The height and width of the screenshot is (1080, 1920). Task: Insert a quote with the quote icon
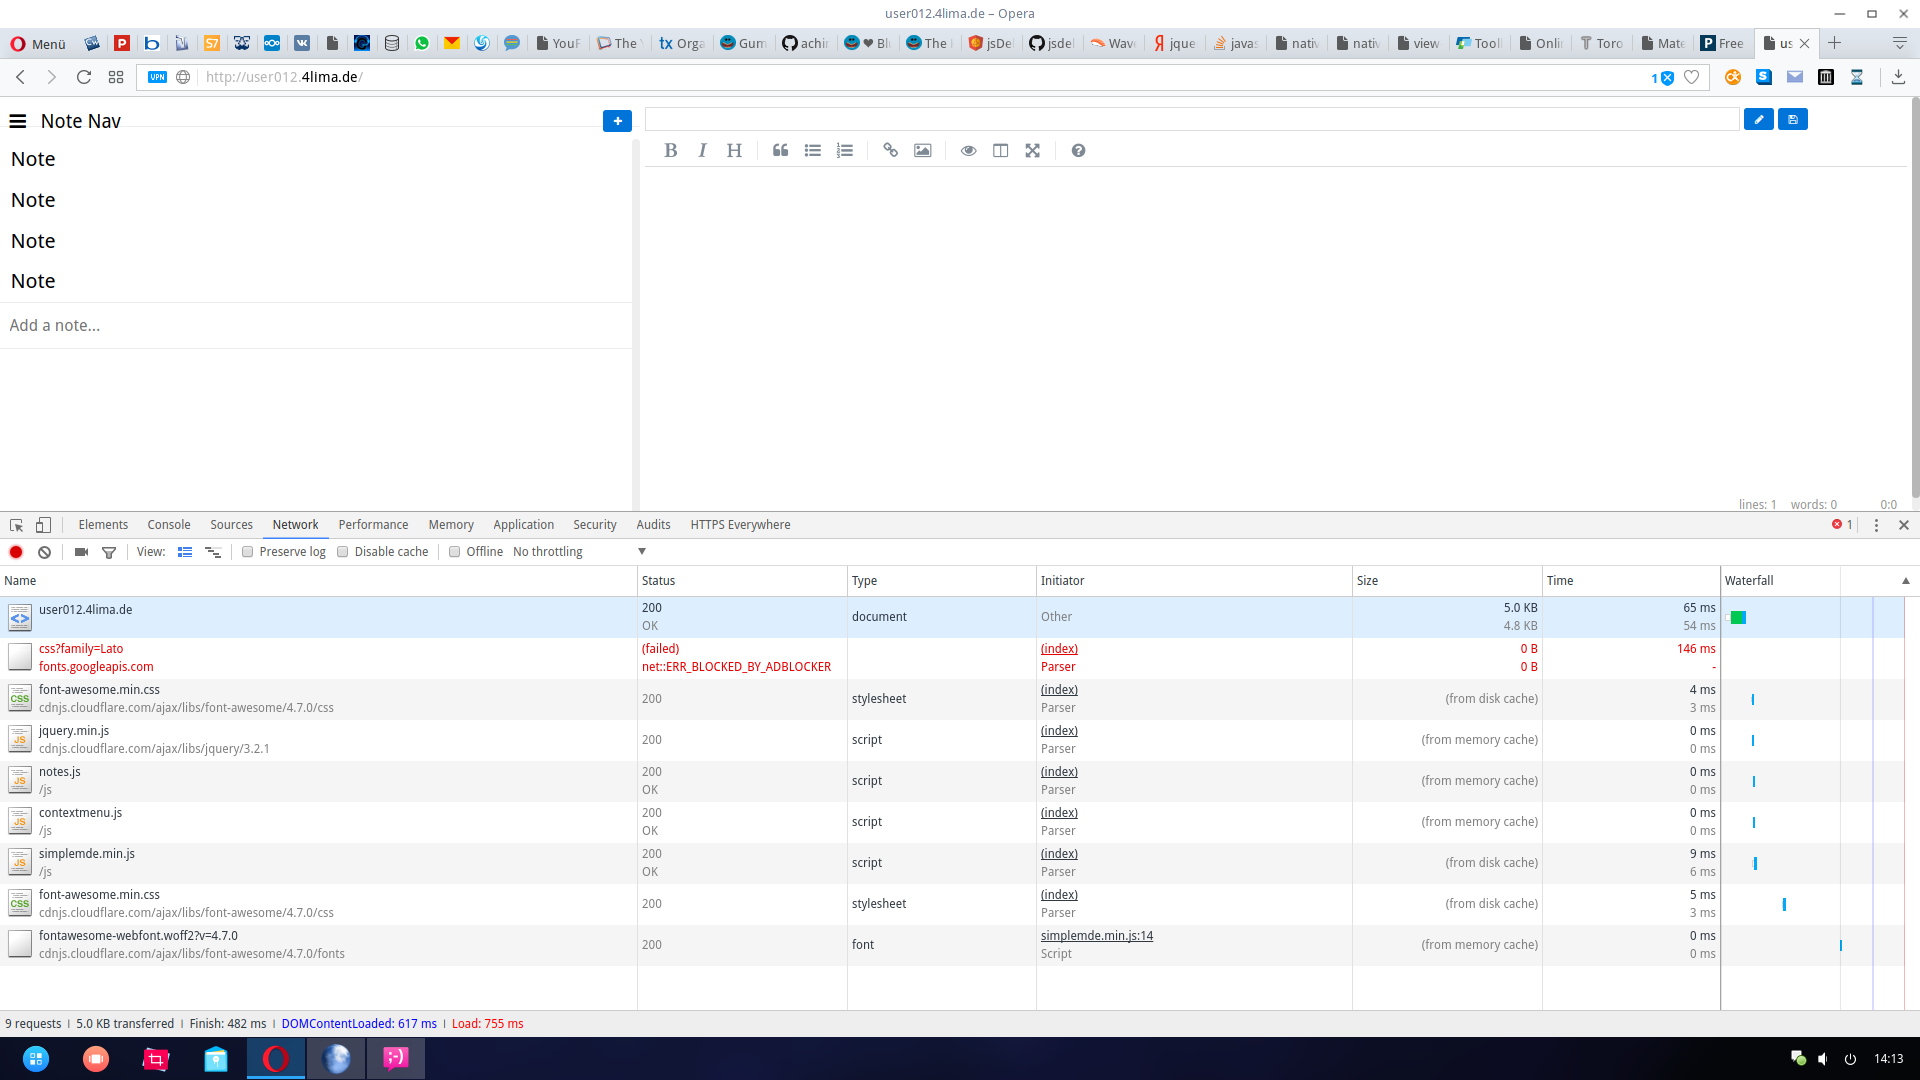click(781, 150)
